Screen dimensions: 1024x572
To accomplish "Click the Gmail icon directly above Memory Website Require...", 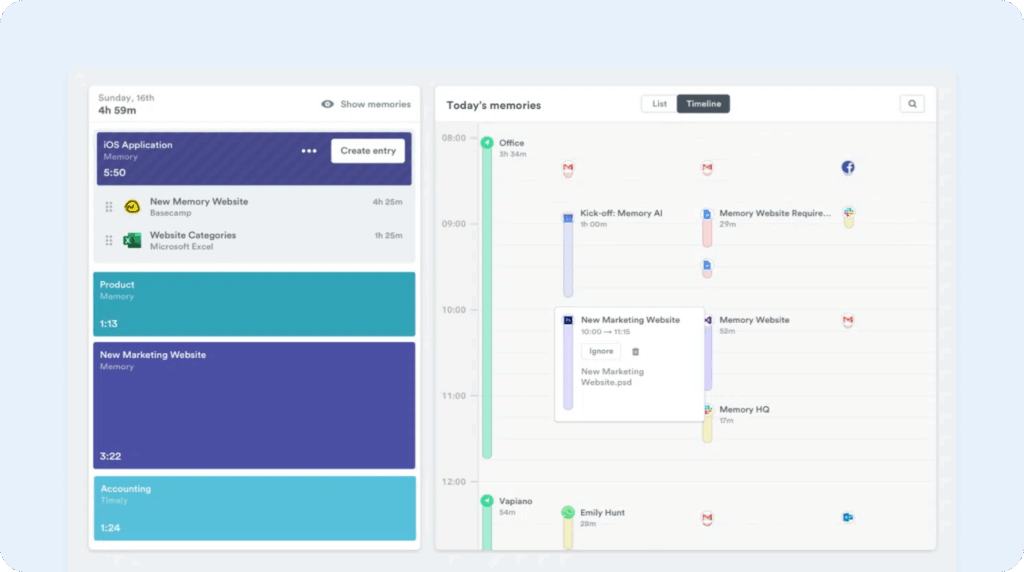I will tap(707, 168).
